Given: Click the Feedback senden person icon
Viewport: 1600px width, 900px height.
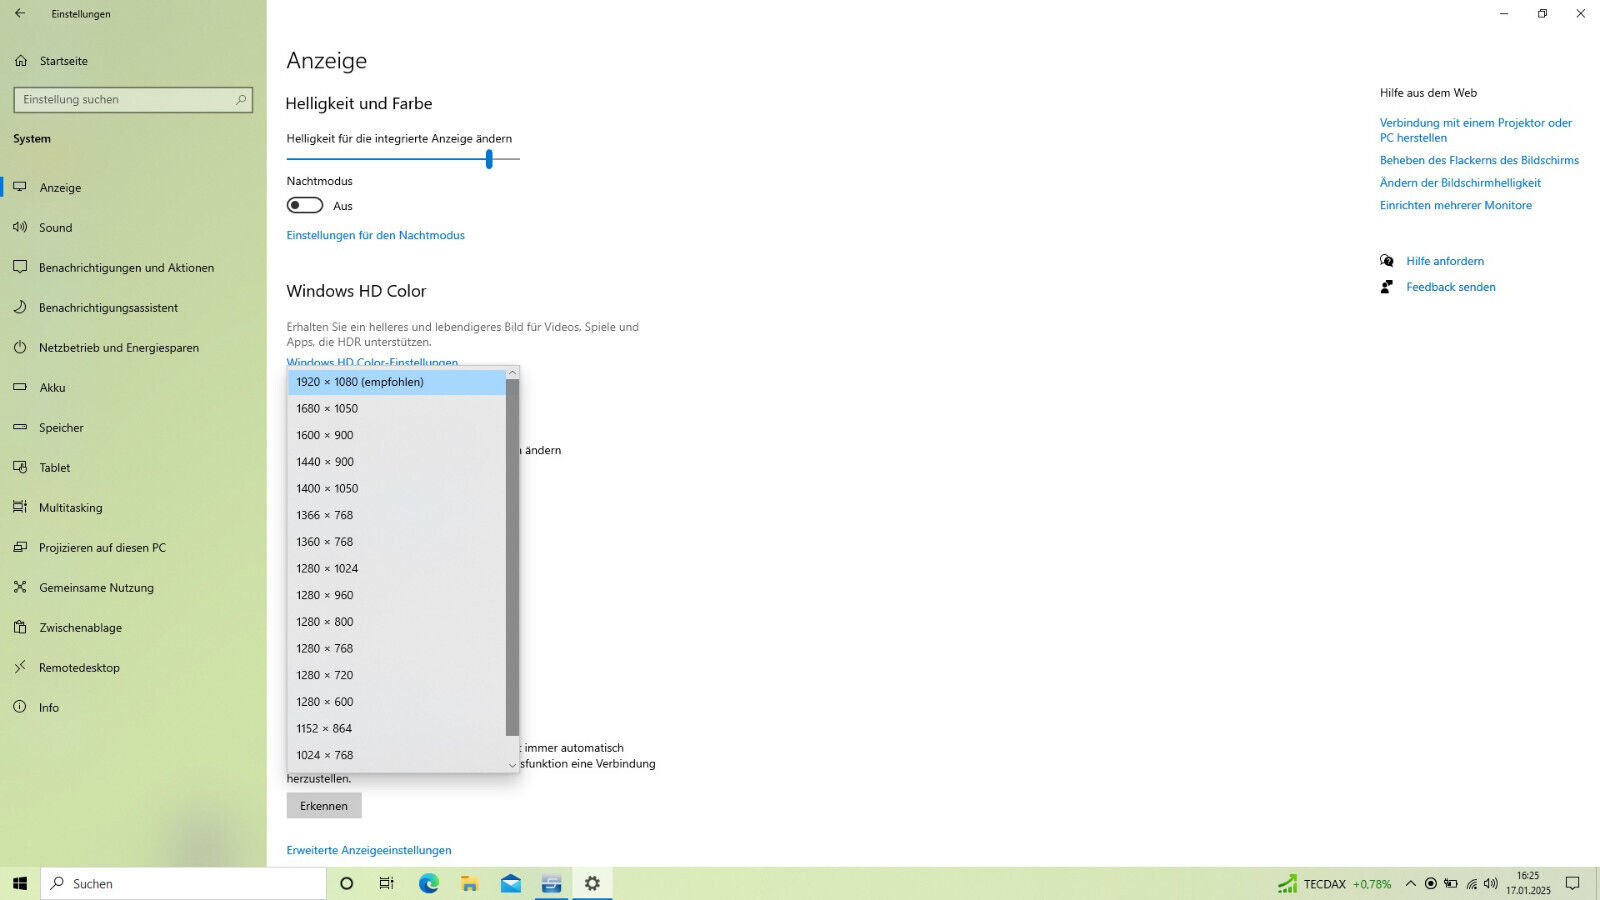Looking at the screenshot, I should click(1387, 287).
